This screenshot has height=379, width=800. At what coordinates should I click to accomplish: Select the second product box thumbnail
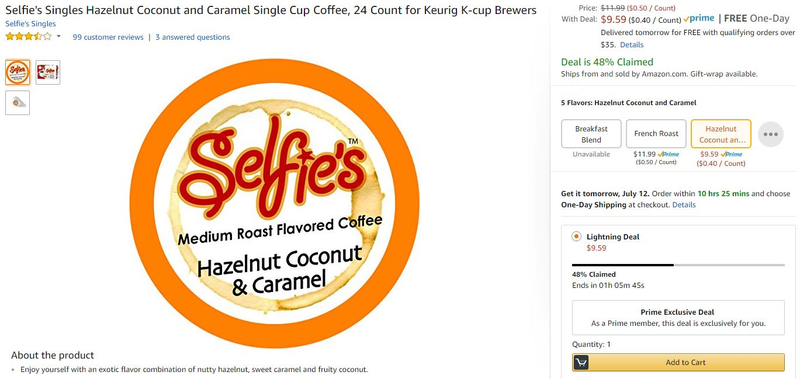[x=48, y=72]
